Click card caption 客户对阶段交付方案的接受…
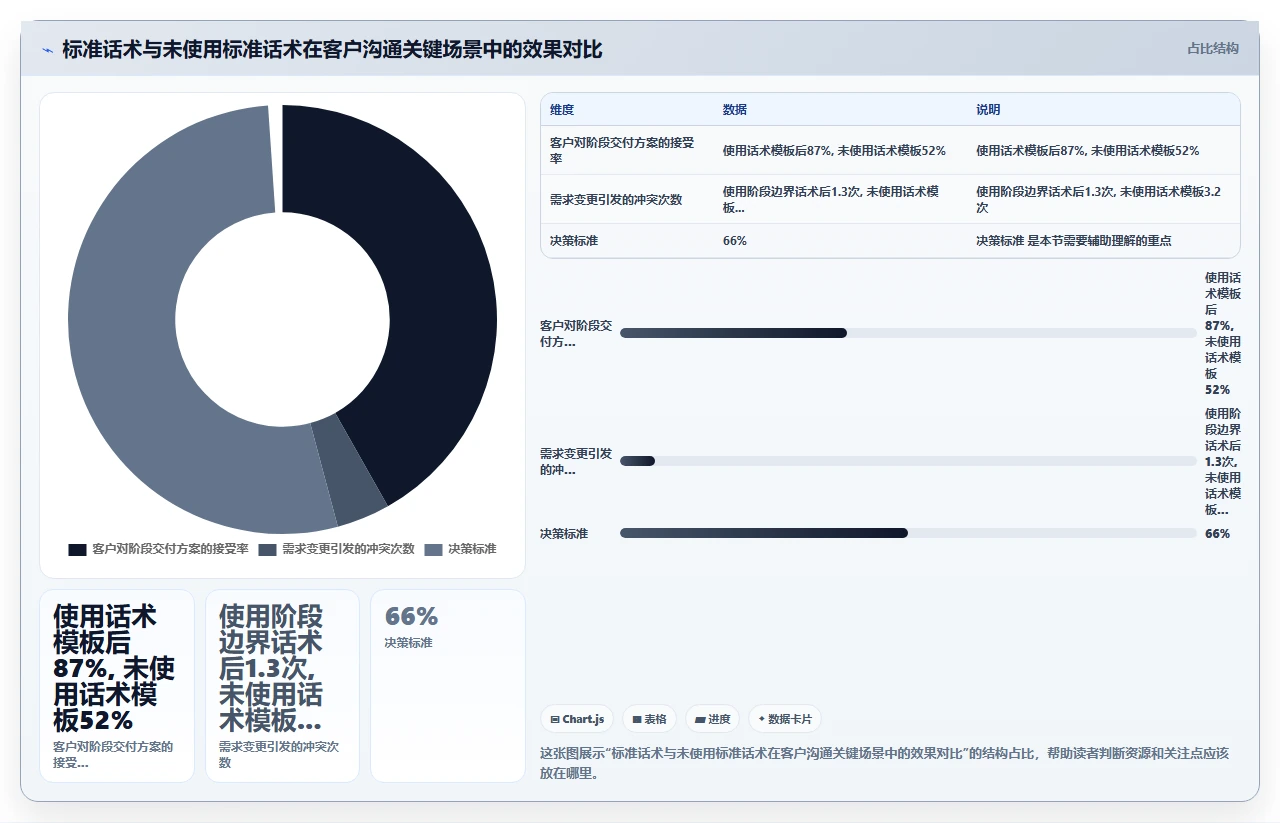The width and height of the screenshot is (1280, 823). pos(113,754)
